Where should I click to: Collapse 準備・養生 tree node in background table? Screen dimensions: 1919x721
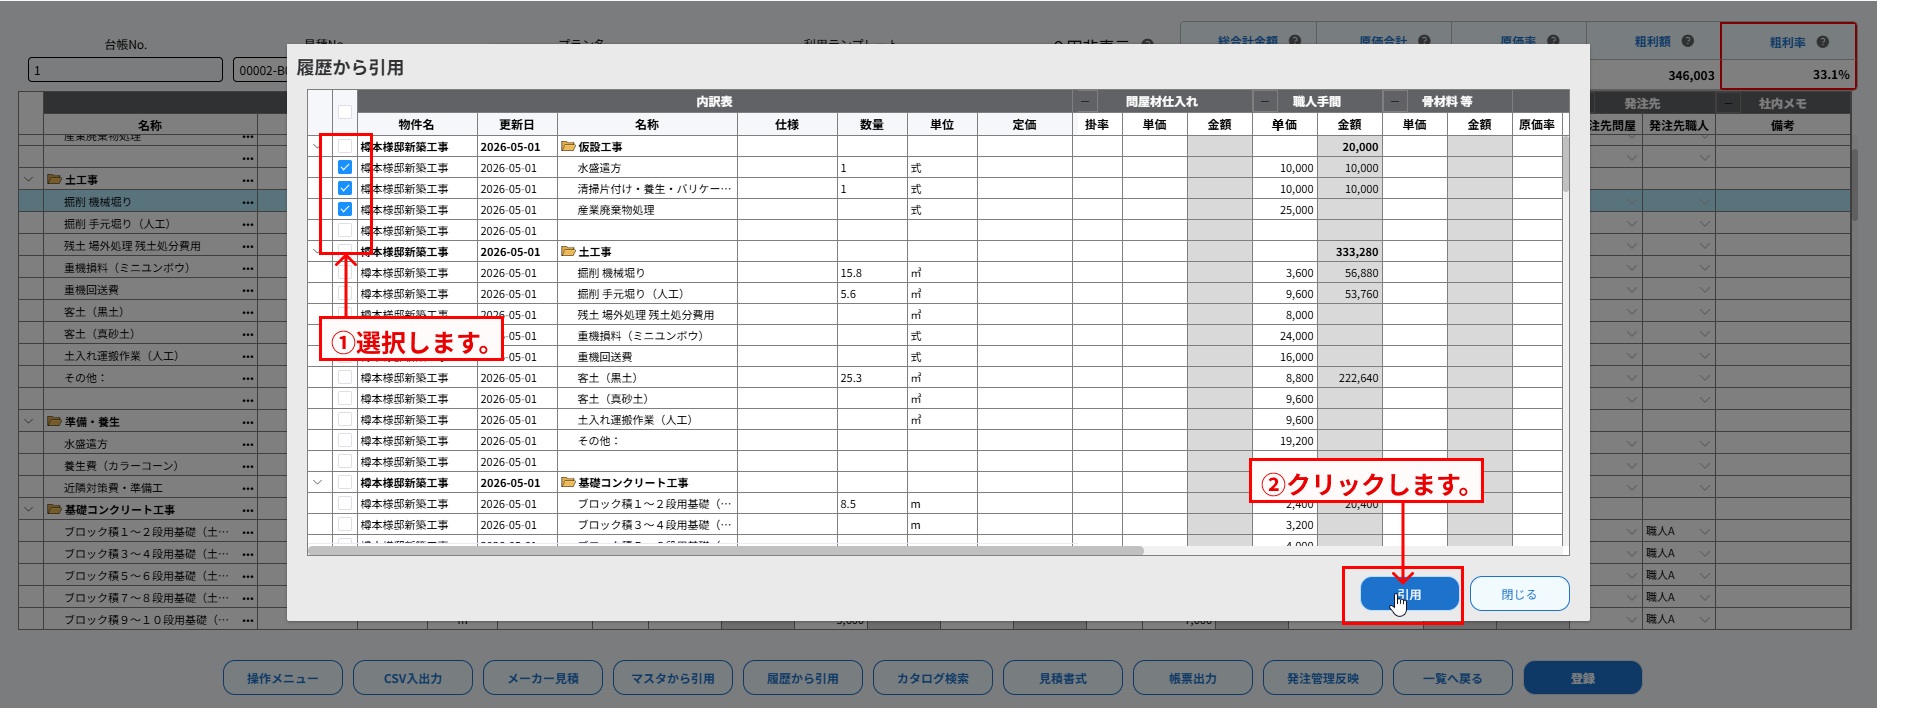(x=29, y=421)
